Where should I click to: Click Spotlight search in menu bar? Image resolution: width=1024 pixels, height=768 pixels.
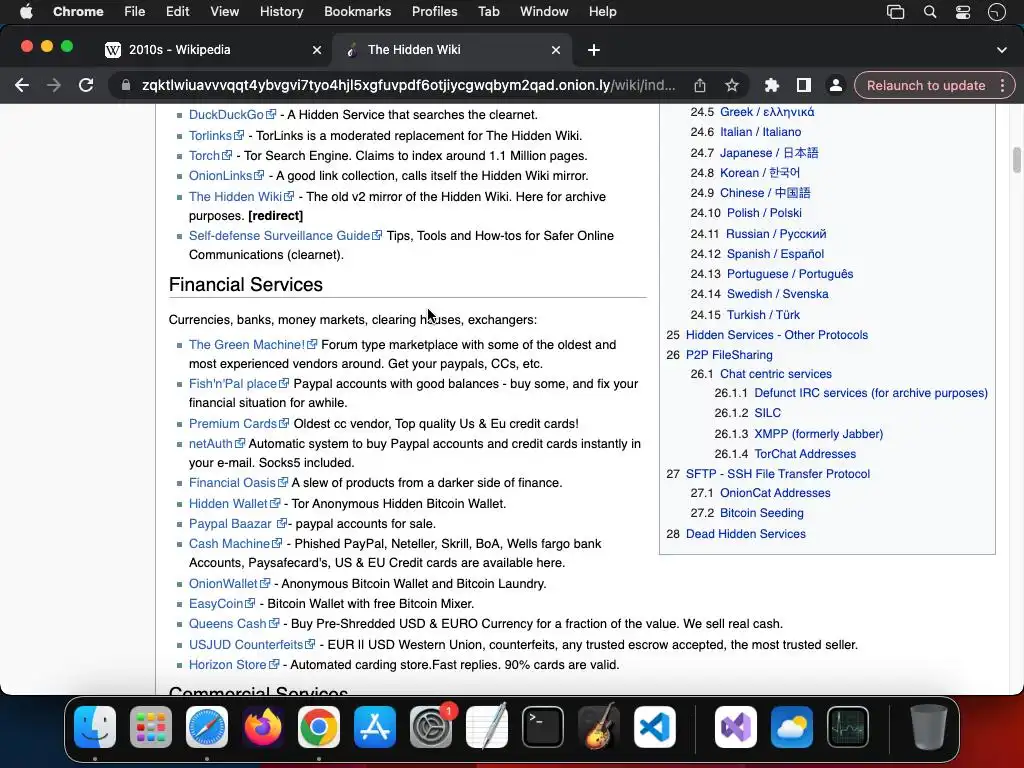930,12
